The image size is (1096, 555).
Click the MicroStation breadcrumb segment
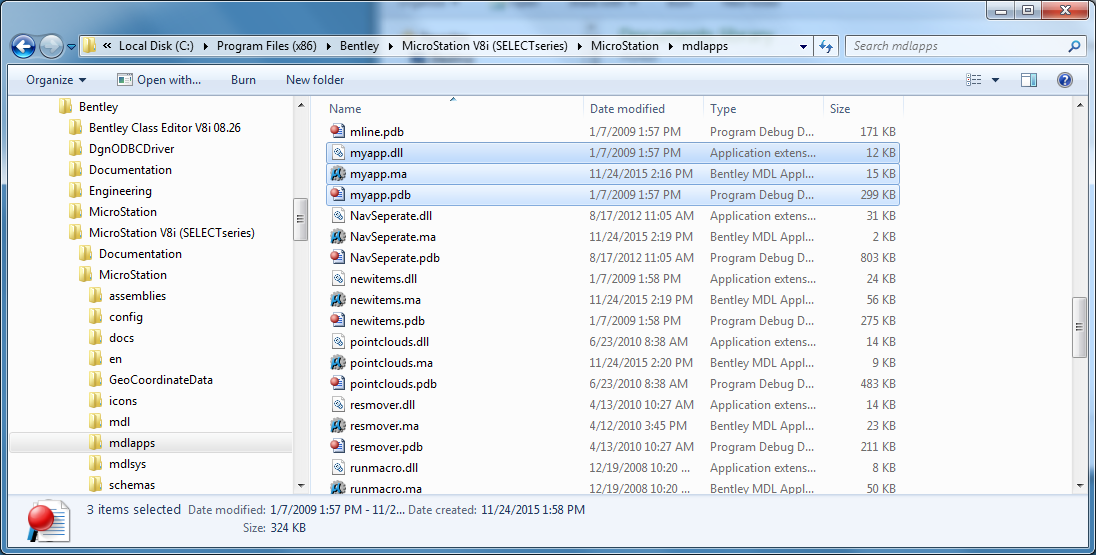(x=625, y=46)
